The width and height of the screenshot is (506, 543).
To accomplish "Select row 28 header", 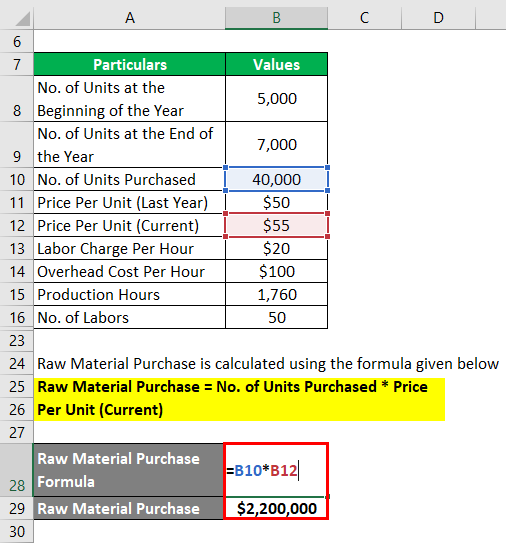I will pyautogui.click(x=17, y=470).
